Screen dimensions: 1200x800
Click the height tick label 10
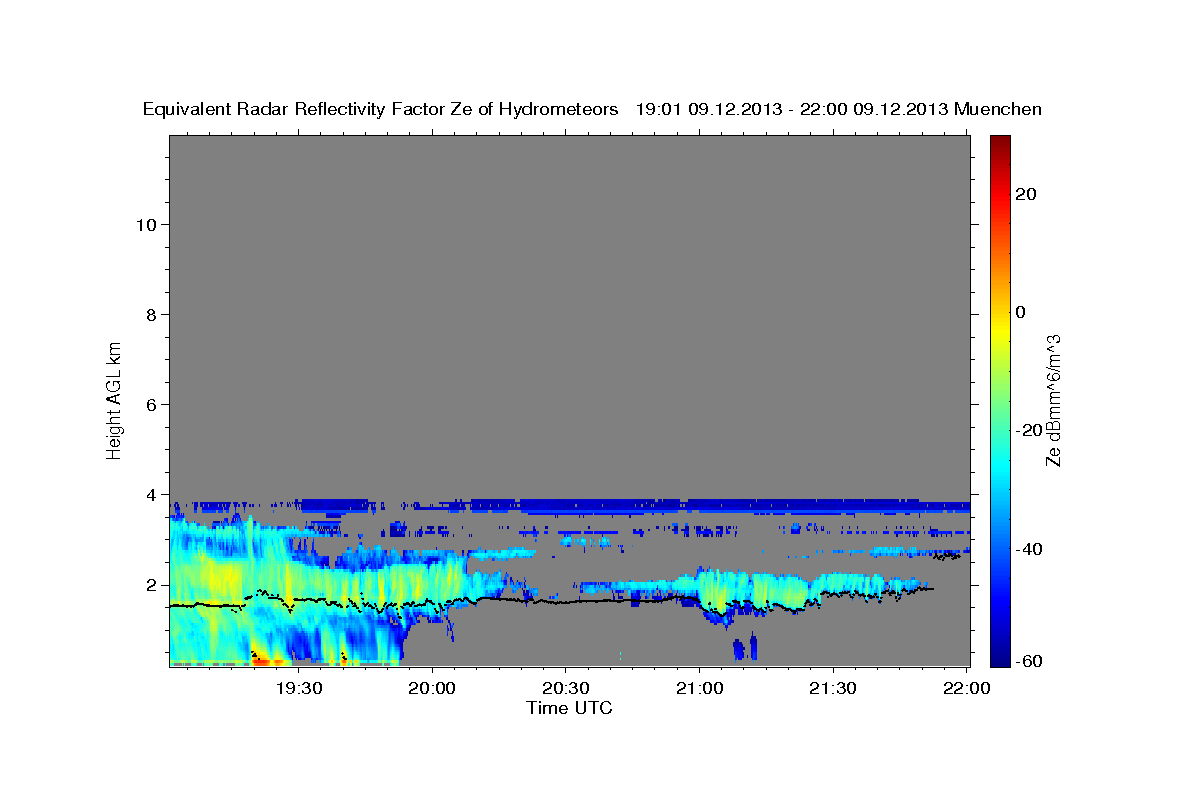(146, 224)
